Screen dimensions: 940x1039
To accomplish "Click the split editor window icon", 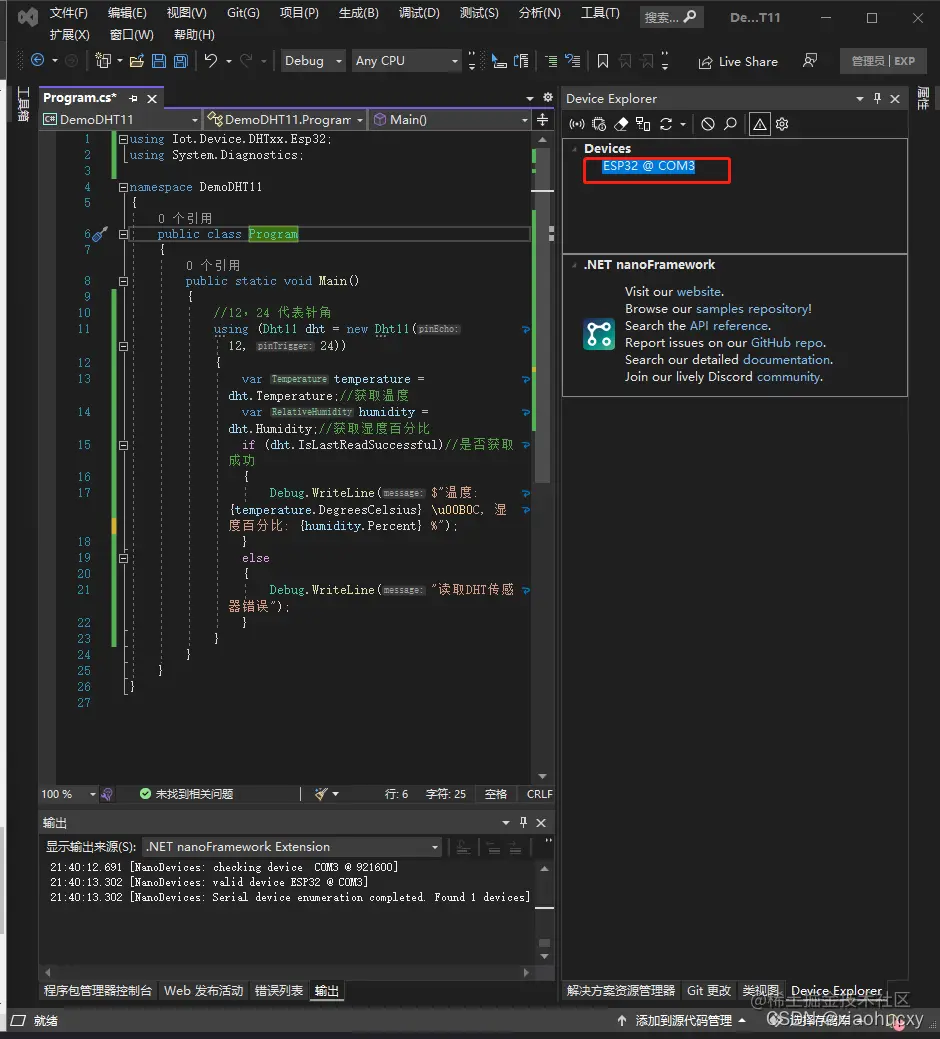I will (543, 119).
